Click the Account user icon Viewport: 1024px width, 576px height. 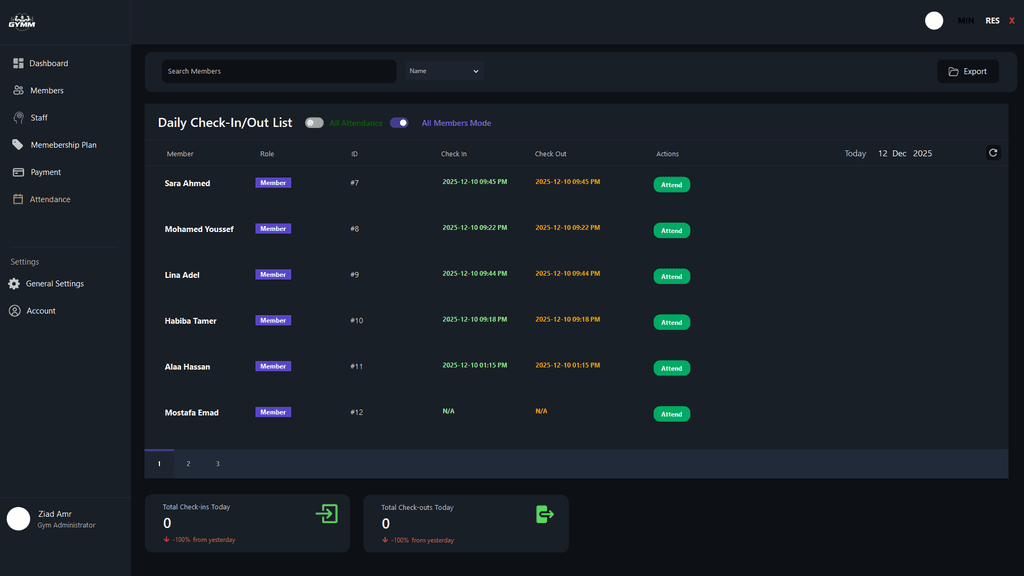(x=14, y=311)
